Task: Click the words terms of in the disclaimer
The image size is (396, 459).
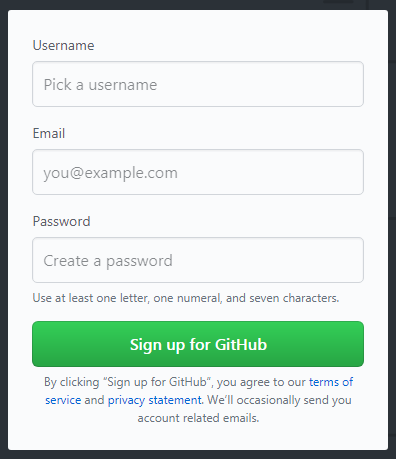Action: click(331, 382)
